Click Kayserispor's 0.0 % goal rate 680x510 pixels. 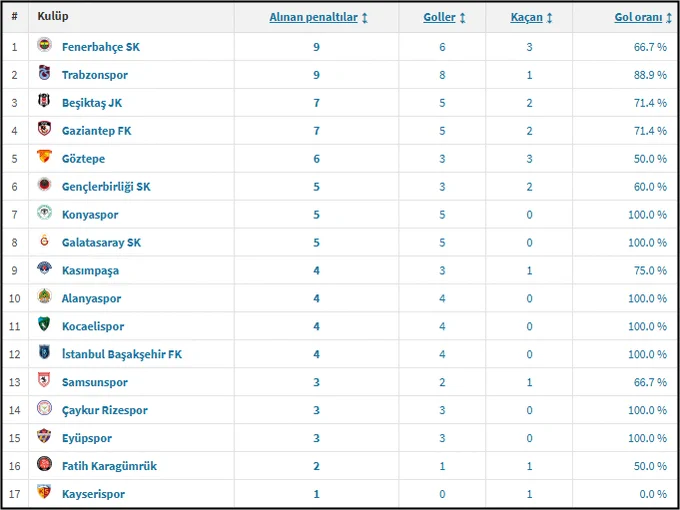(654, 494)
